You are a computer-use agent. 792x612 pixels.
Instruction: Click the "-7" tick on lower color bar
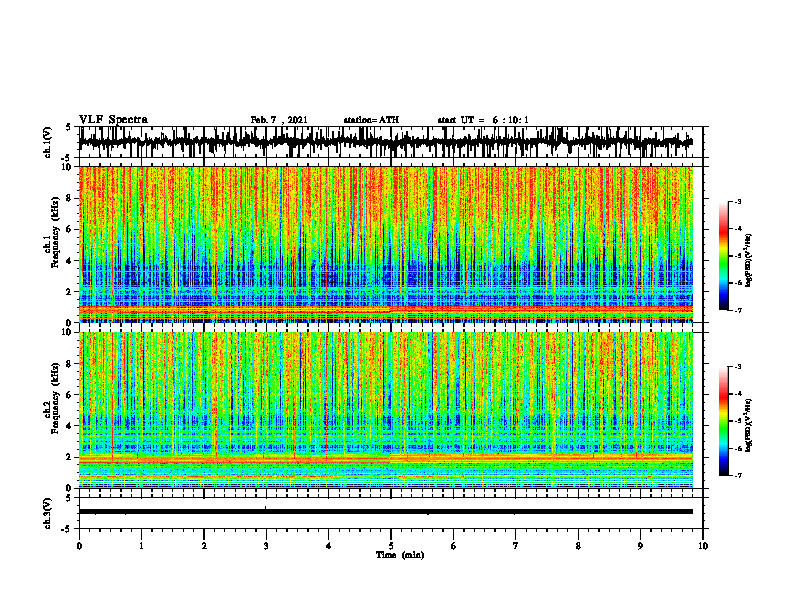click(738, 475)
